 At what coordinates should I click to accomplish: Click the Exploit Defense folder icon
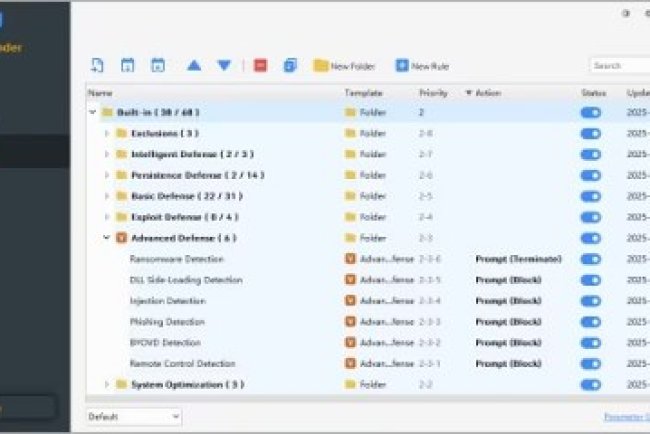click(x=121, y=217)
